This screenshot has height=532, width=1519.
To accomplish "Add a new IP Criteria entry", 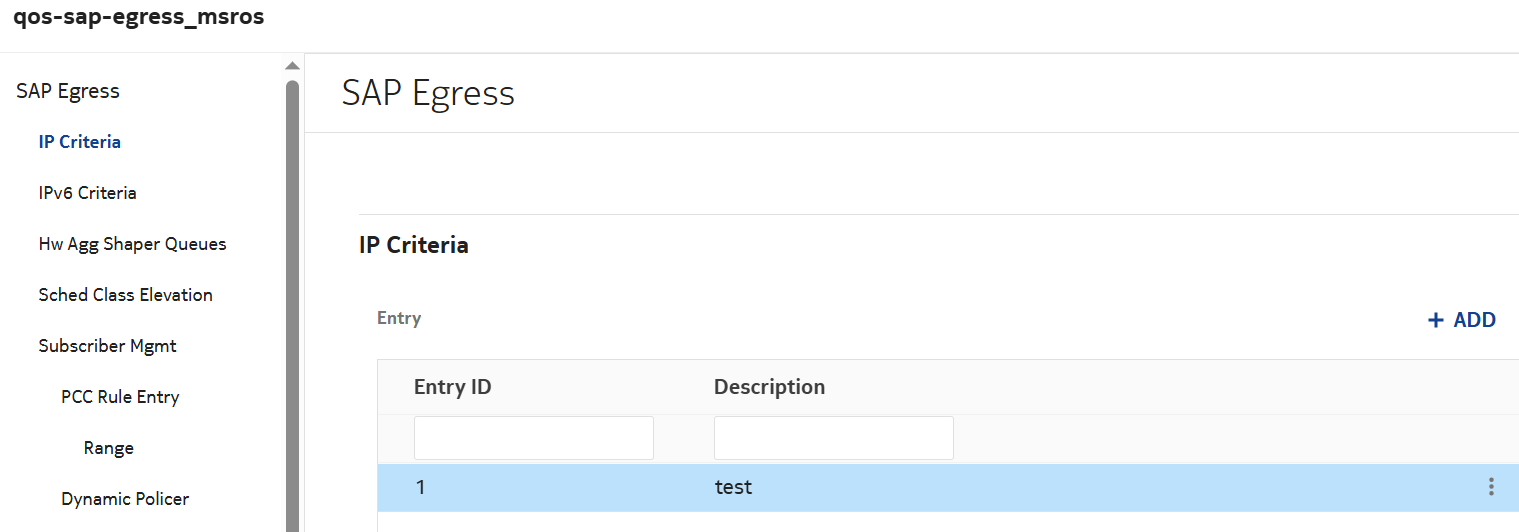I will coord(1461,320).
